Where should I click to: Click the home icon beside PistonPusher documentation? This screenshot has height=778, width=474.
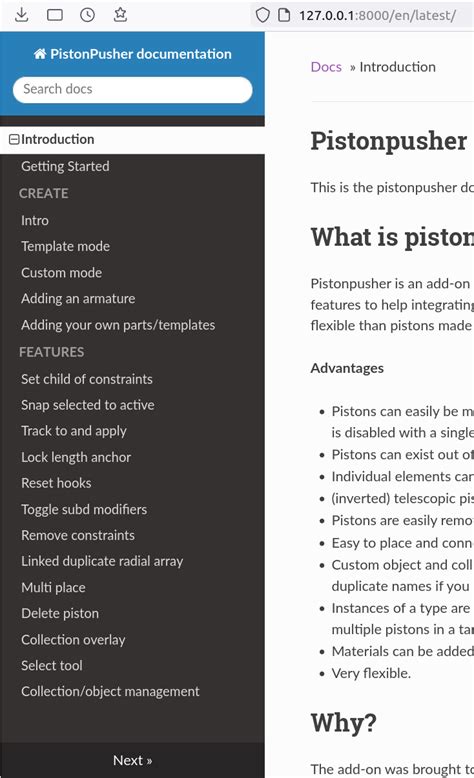(40, 54)
